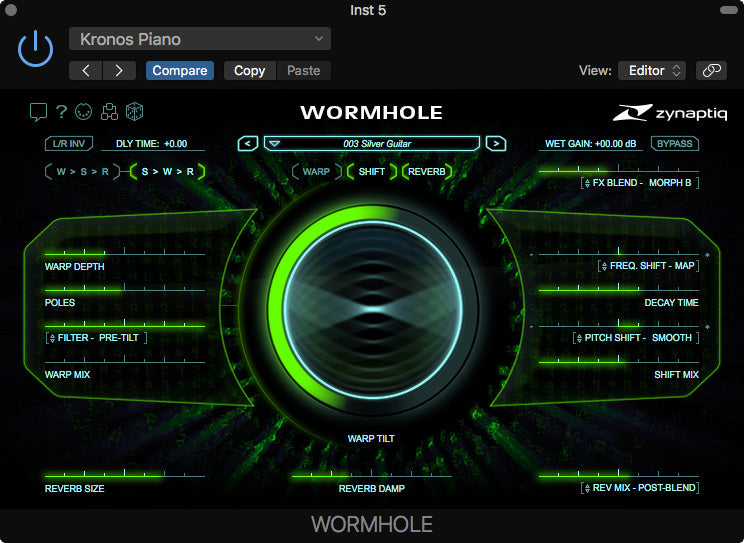Go to next setting with right arrow

pos(119,71)
